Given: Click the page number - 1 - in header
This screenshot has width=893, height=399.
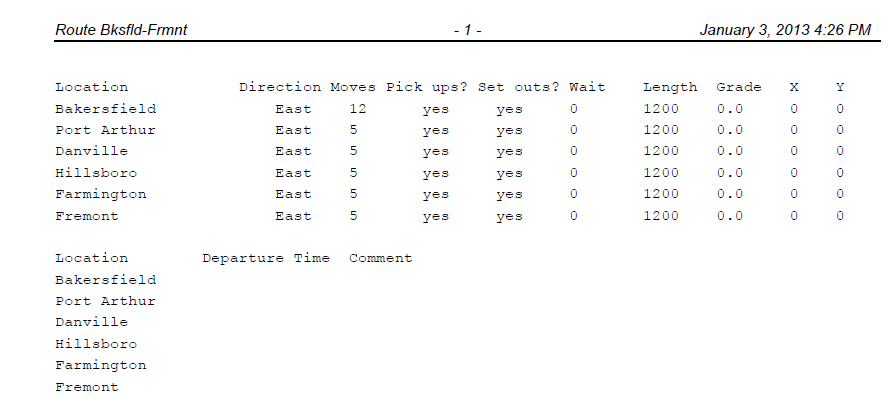Looking at the screenshot, I should [468, 31].
